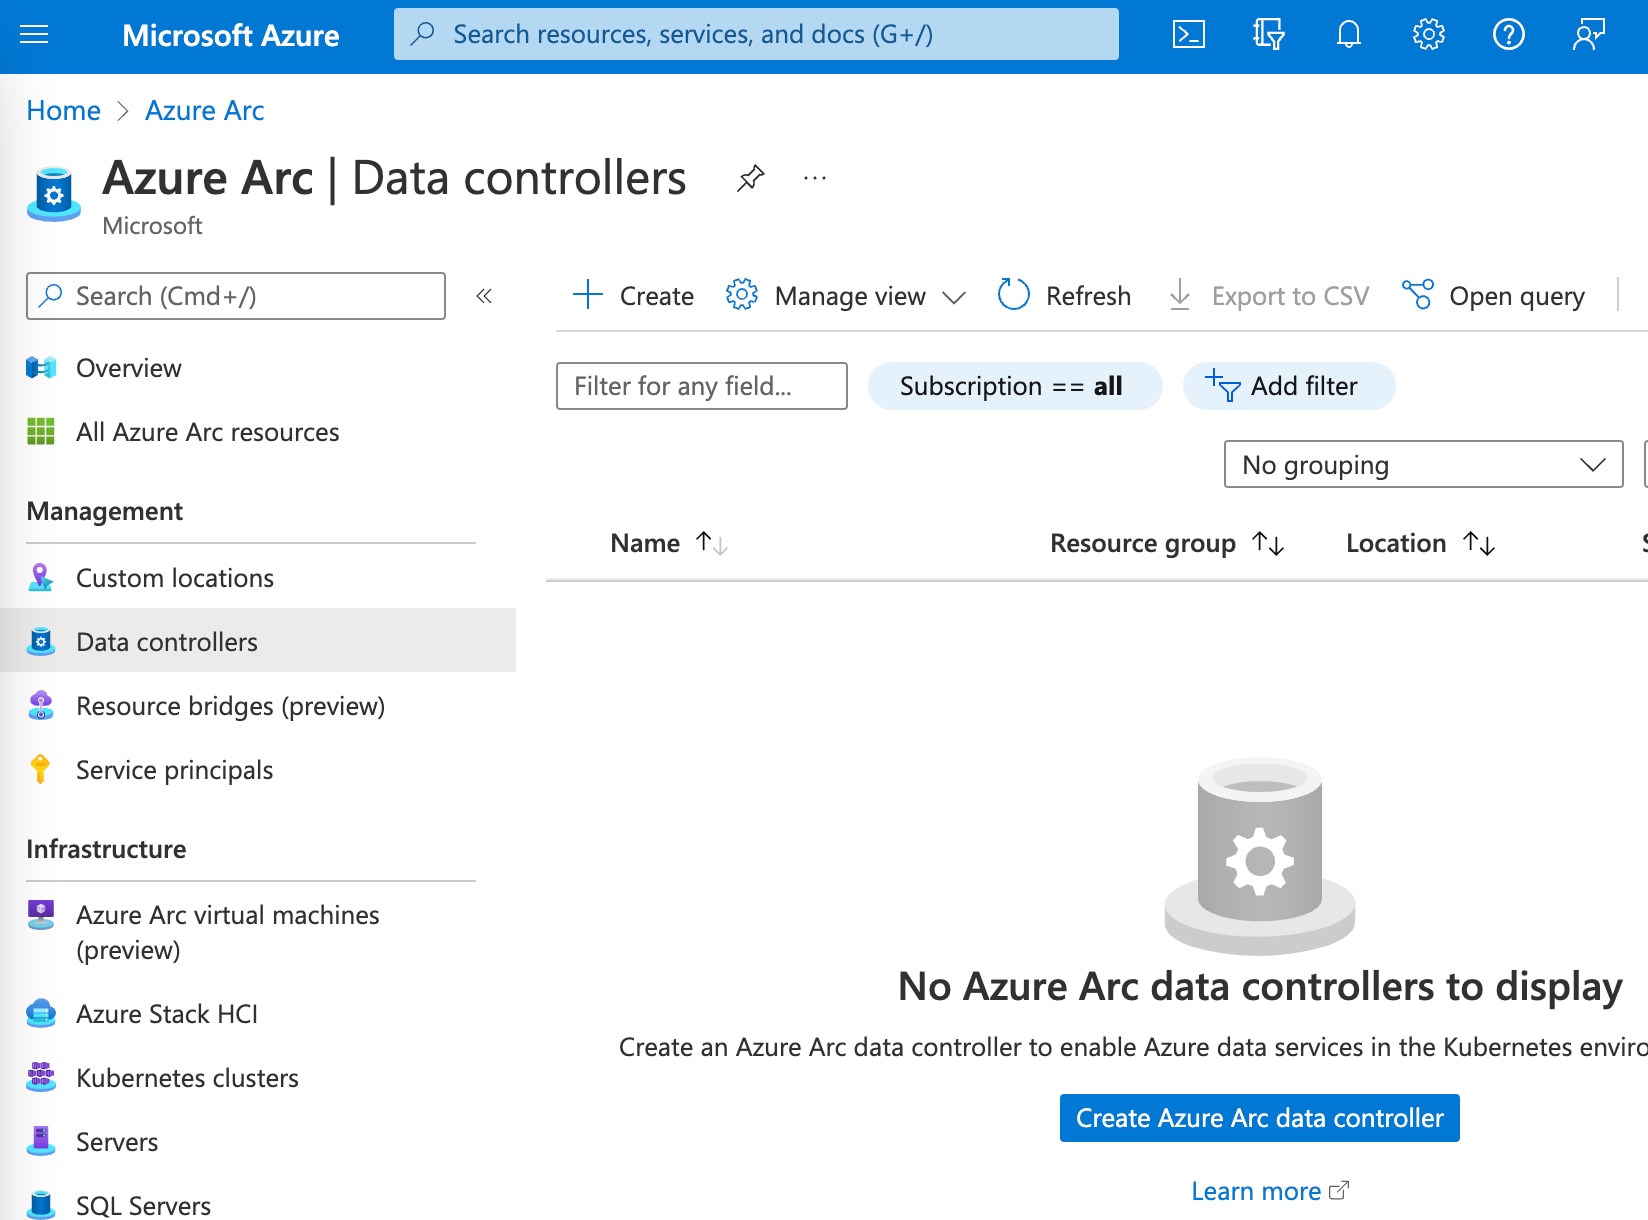Click the Custom locations pin icon
This screenshot has height=1220, width=1648.
tap(41, 578)
